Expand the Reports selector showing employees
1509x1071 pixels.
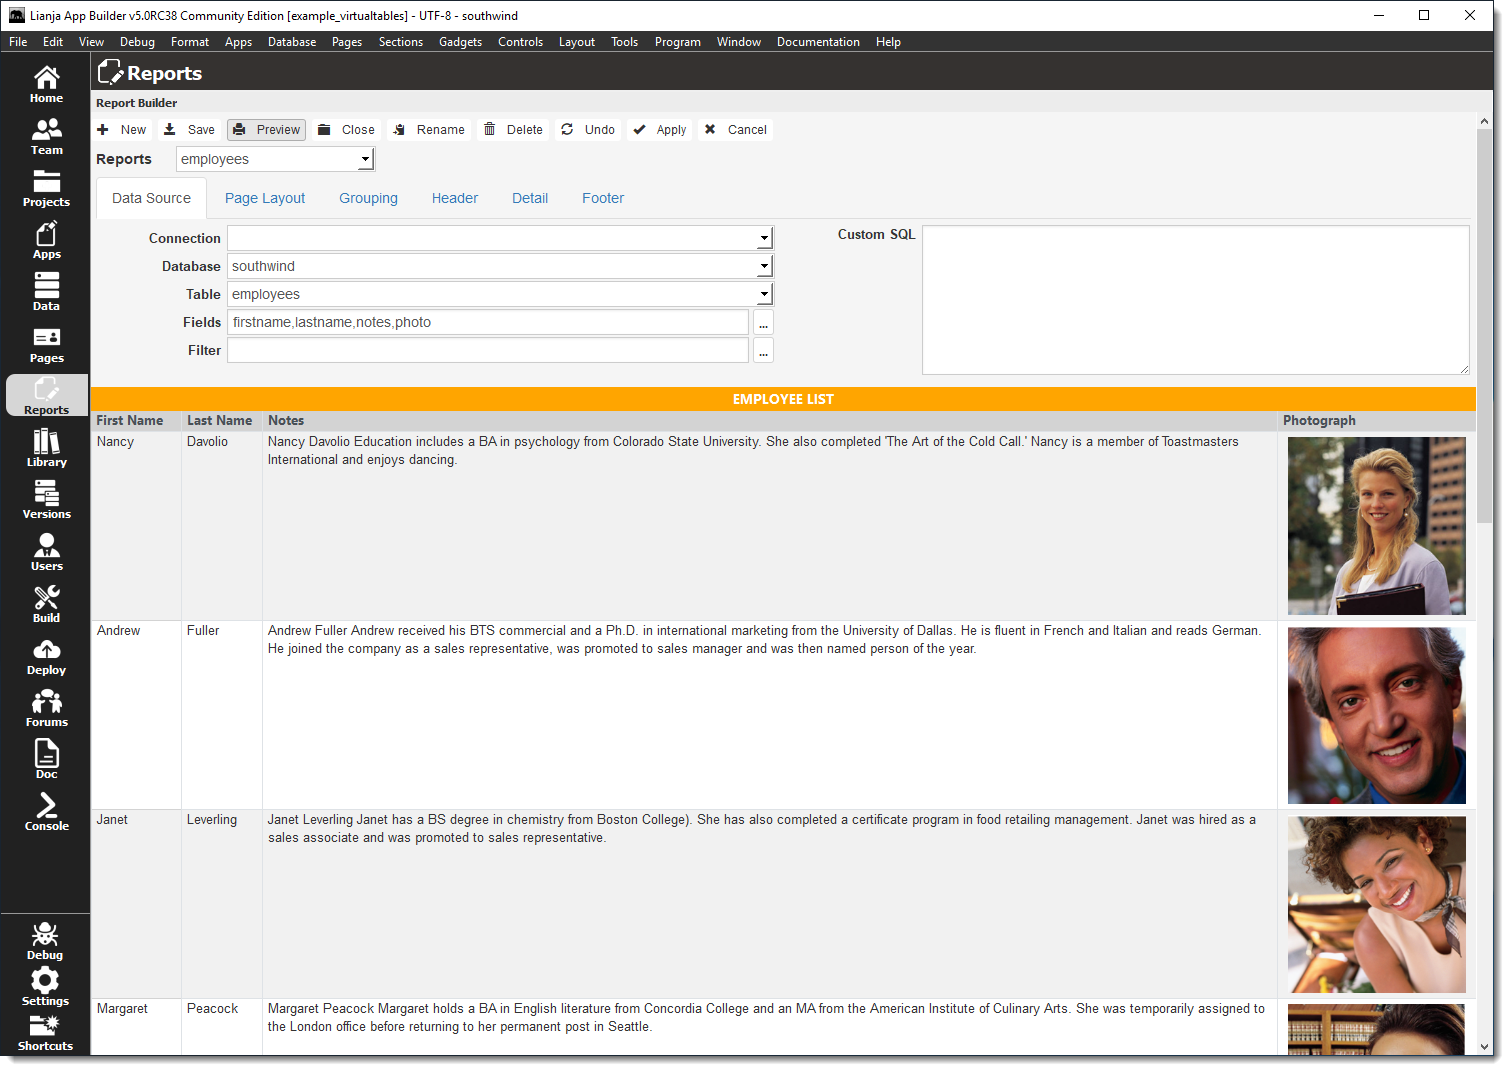pyautogui.click(x=364, y=158)
